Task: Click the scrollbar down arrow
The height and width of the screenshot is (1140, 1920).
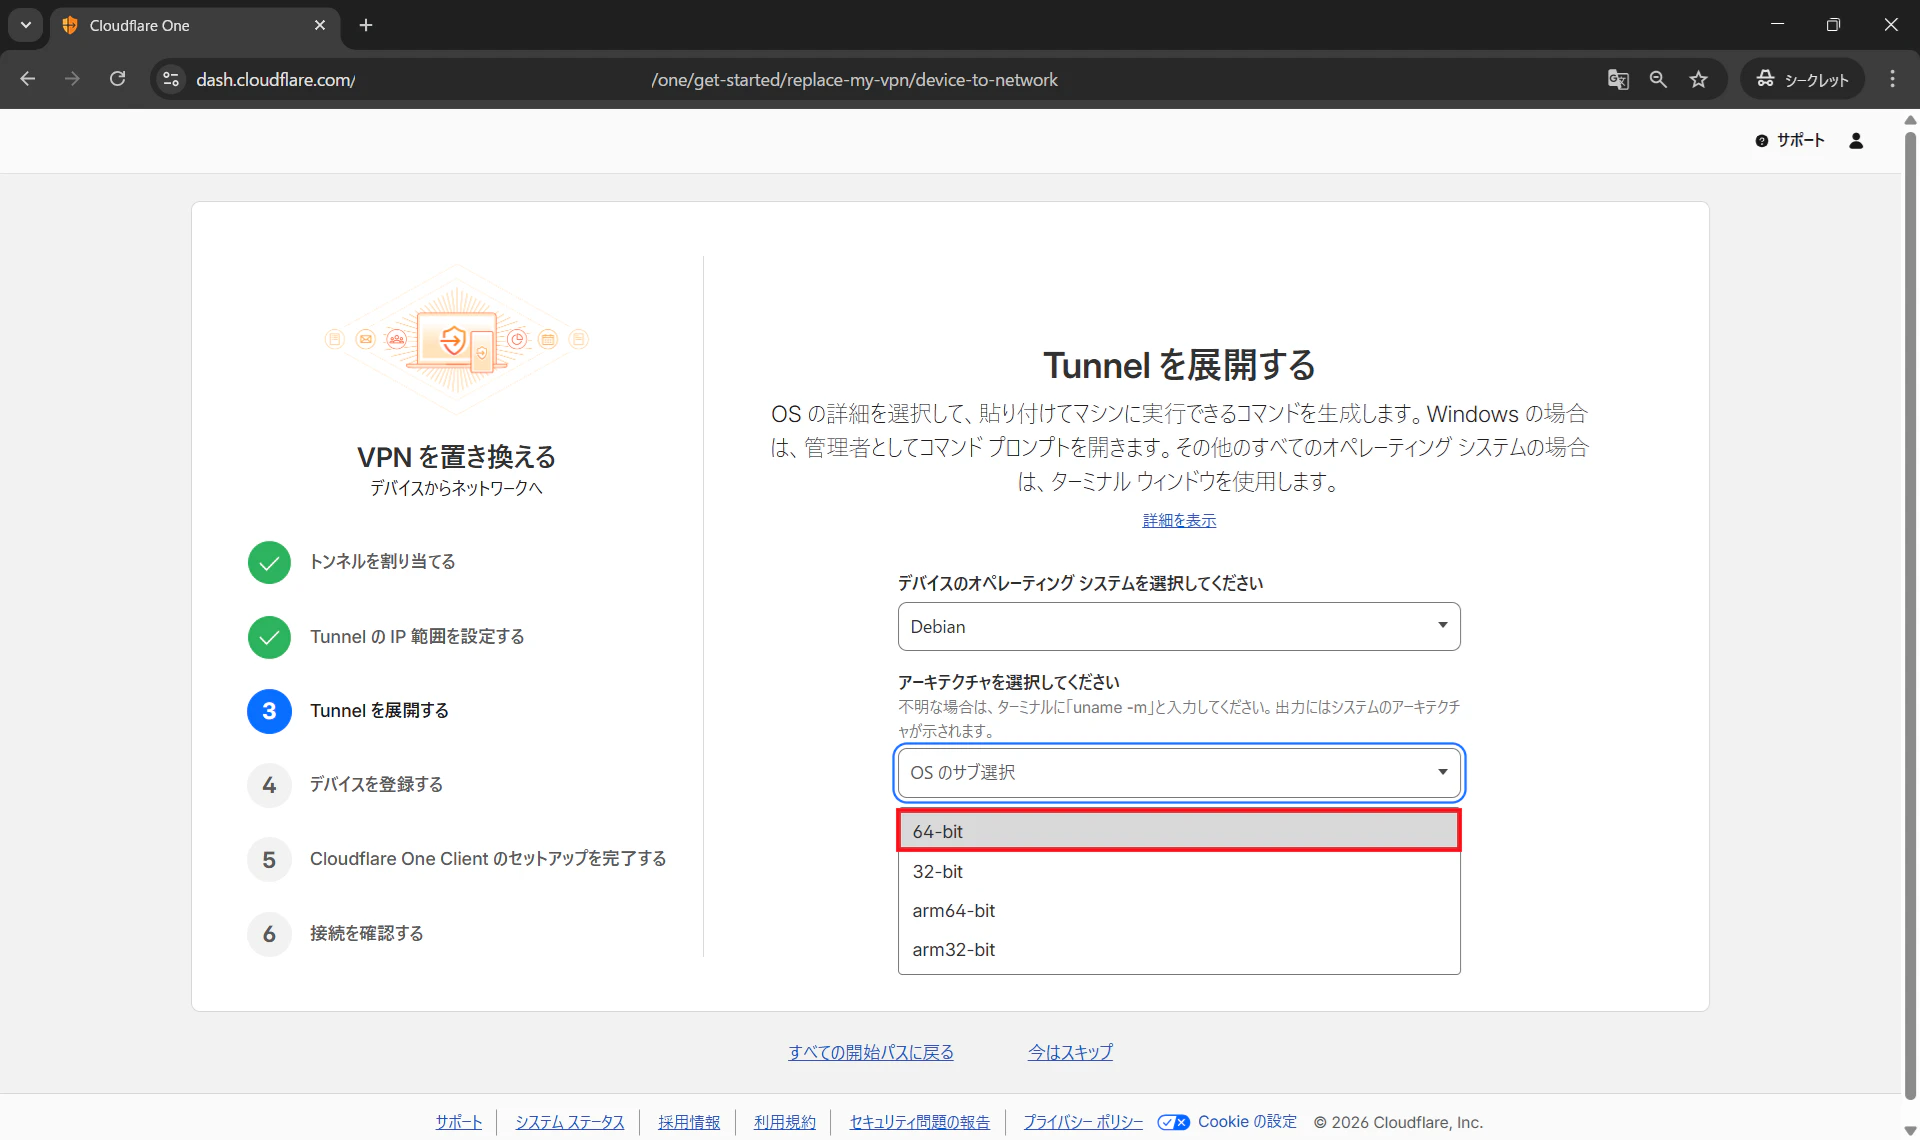Action: 1910,1131
